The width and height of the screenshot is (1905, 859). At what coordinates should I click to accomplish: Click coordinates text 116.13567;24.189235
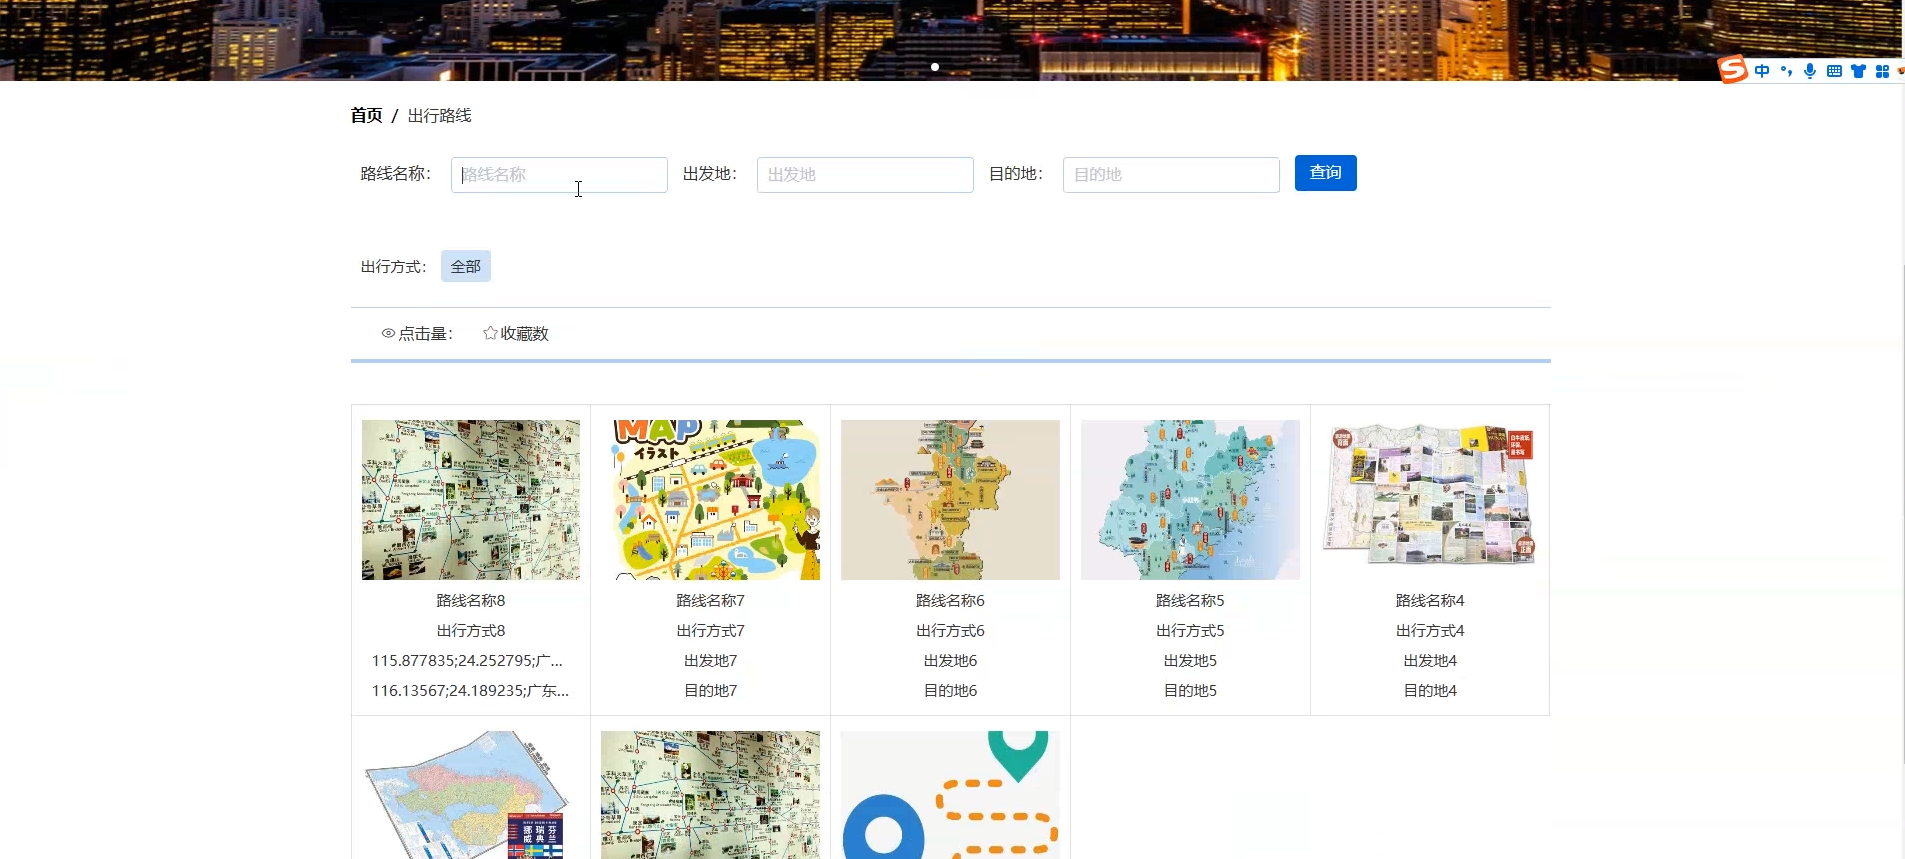coord(470,691)
